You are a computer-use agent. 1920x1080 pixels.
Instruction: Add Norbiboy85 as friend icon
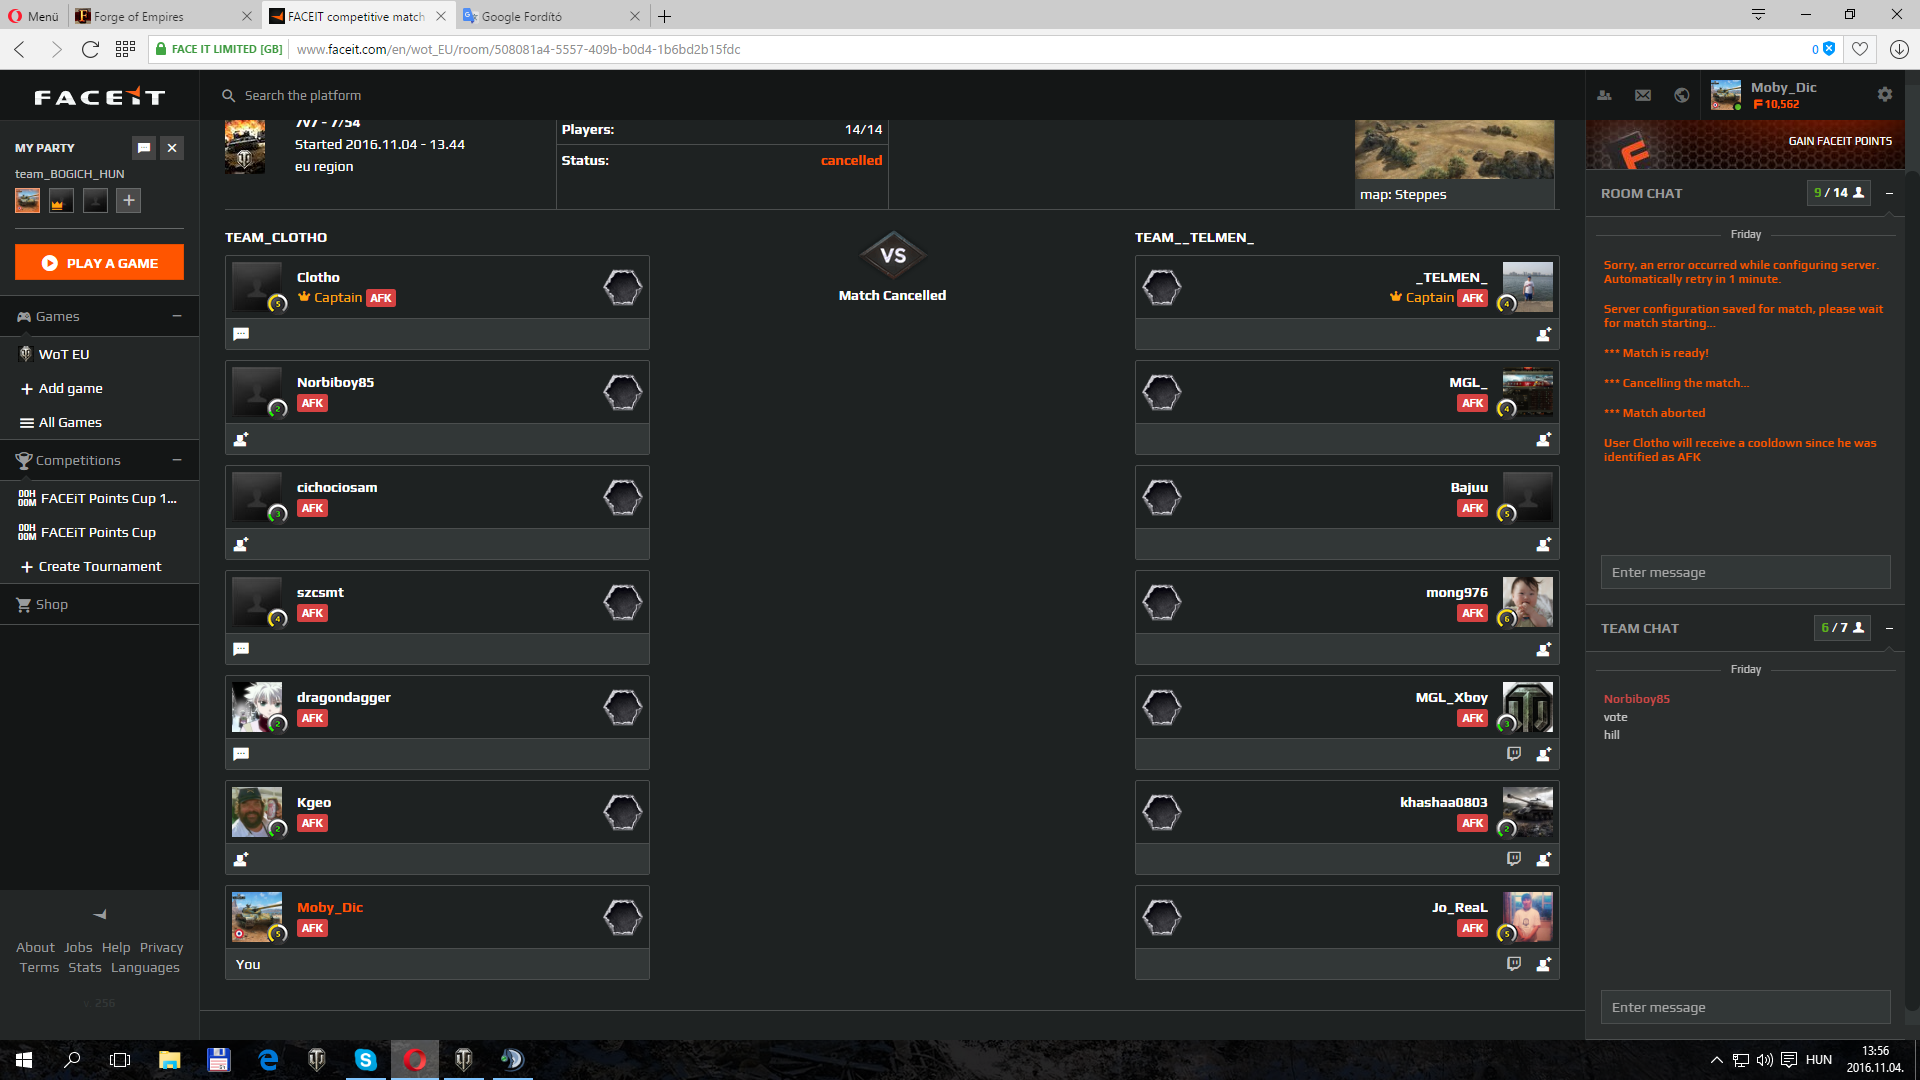click(241, 439)
